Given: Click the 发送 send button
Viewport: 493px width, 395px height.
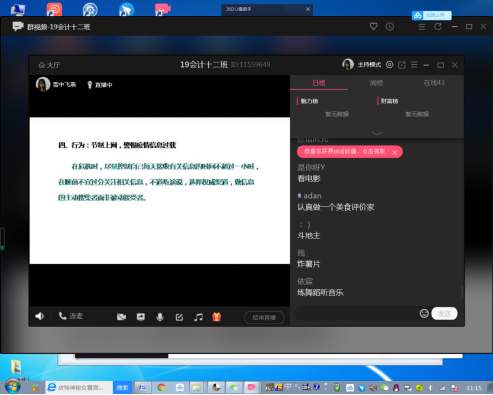Looking at the screenshot, I should click(x=444, y=313).
